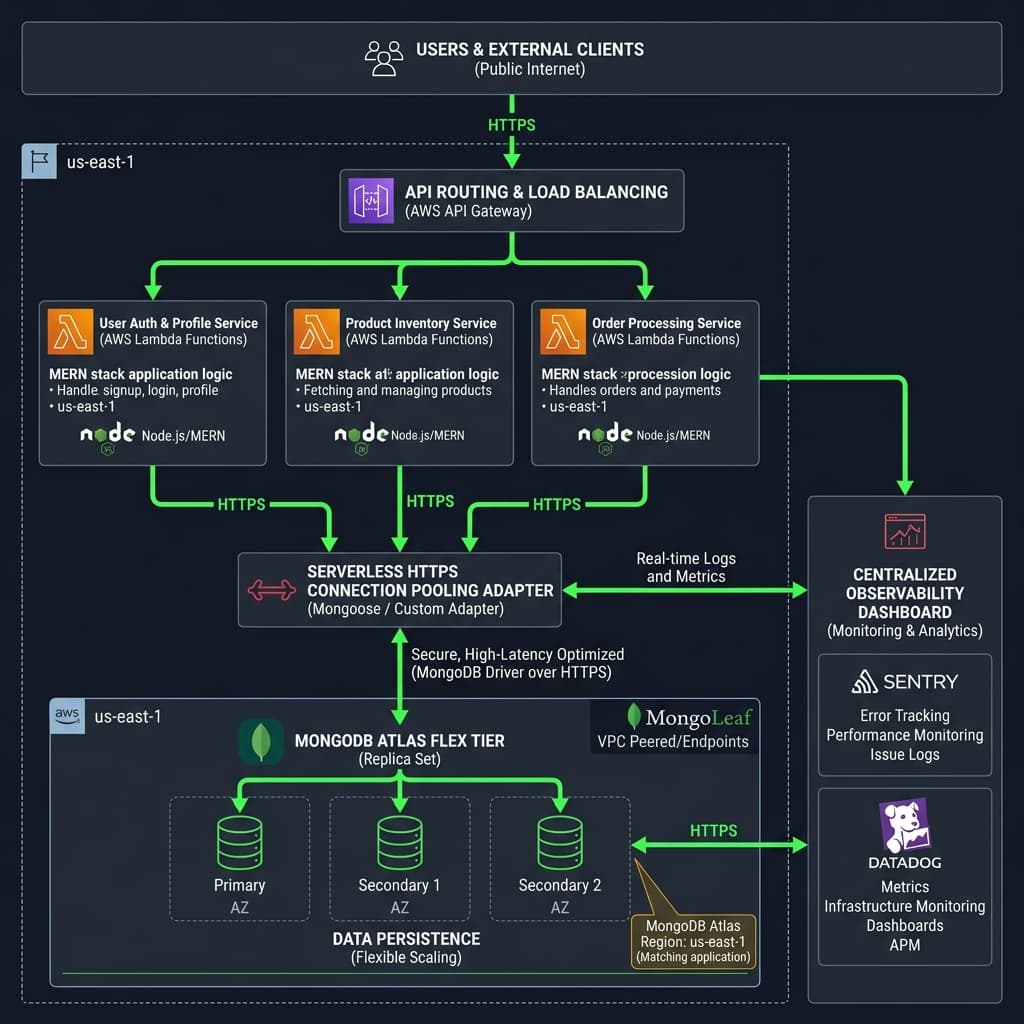This screenshot has height=1024, width=1024.
Task: Click 'APM' under Datadog
Action: tap(904, 945)
